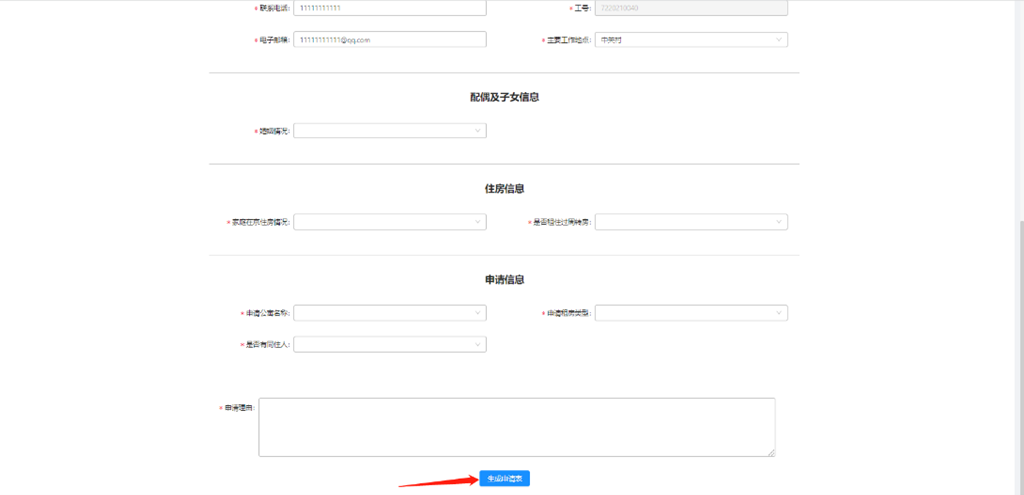The image size is (1024, 495).
Task: Click the 住房信息 section heading
Action: (x=504, y=189)
